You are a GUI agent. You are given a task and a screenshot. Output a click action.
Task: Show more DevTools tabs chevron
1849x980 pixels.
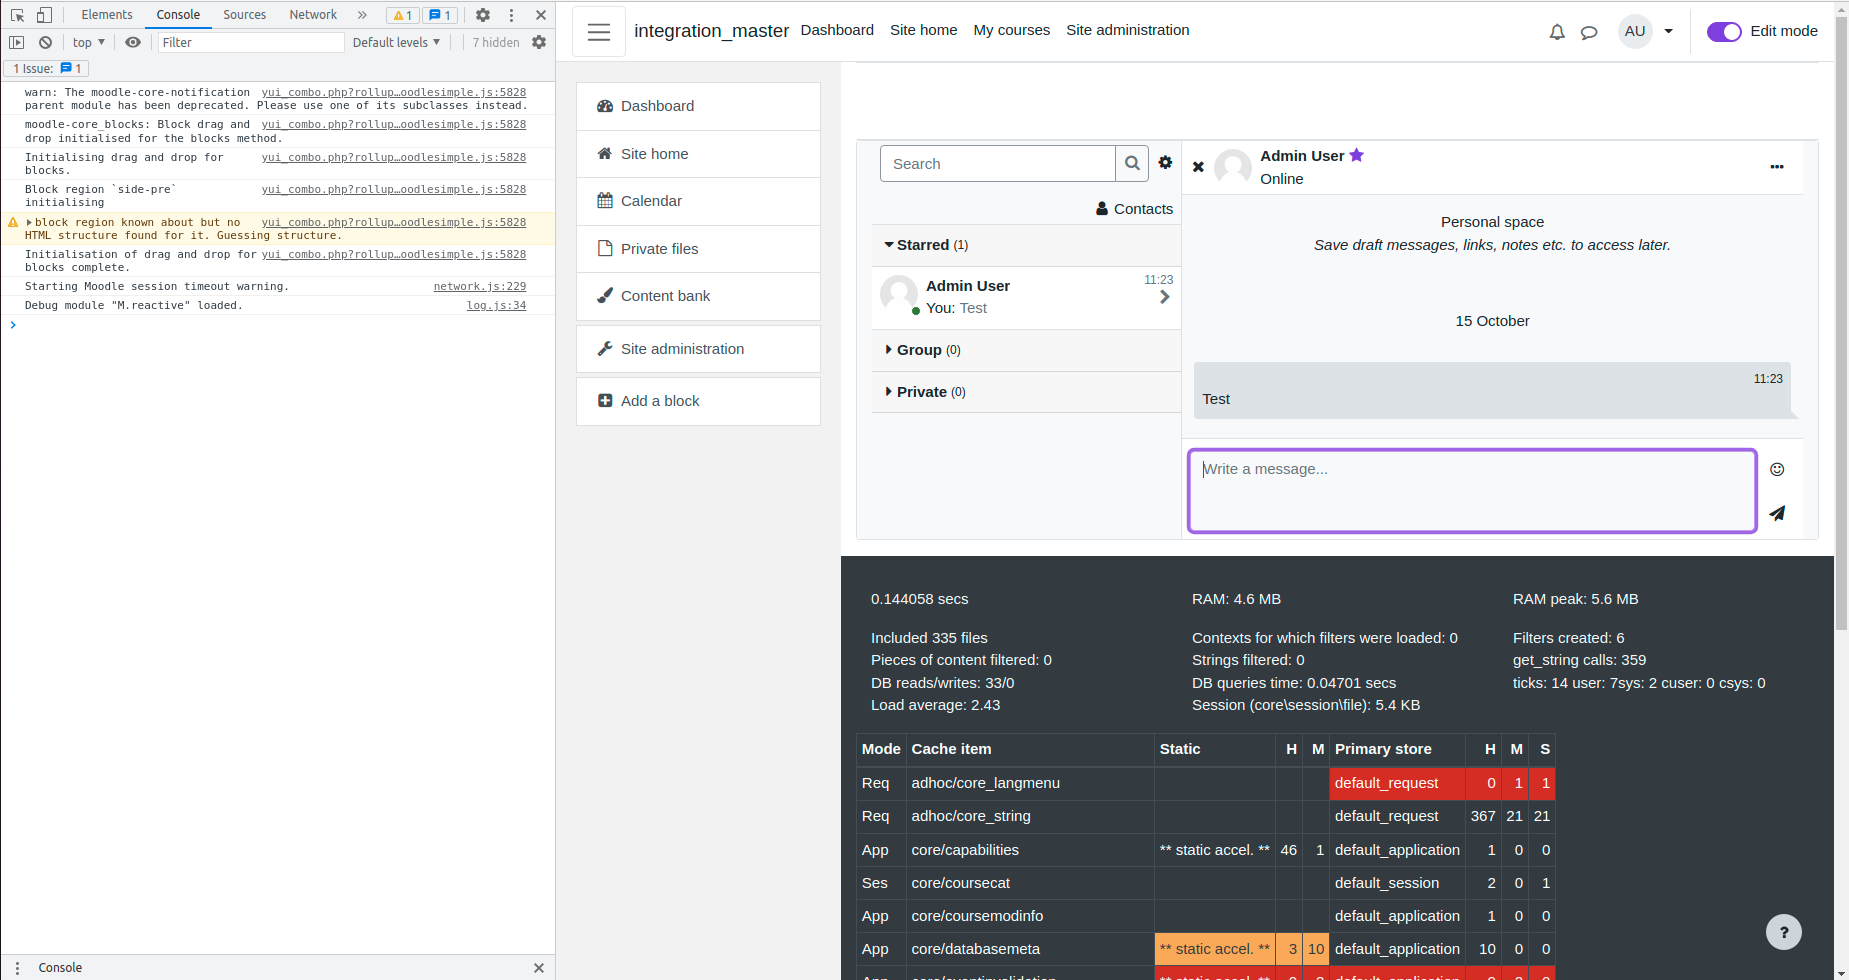(x=362, y=15)
